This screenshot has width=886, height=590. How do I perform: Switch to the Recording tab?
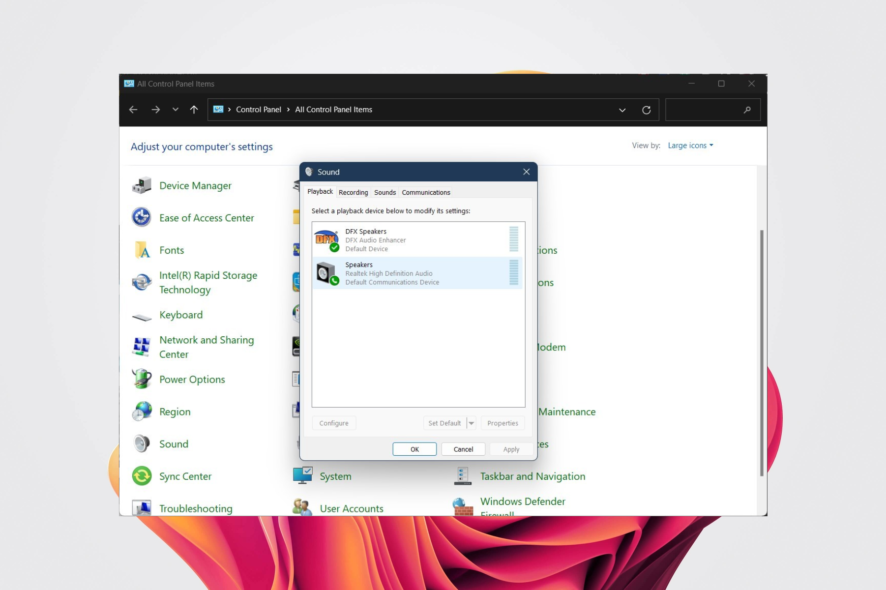point(353,192)
